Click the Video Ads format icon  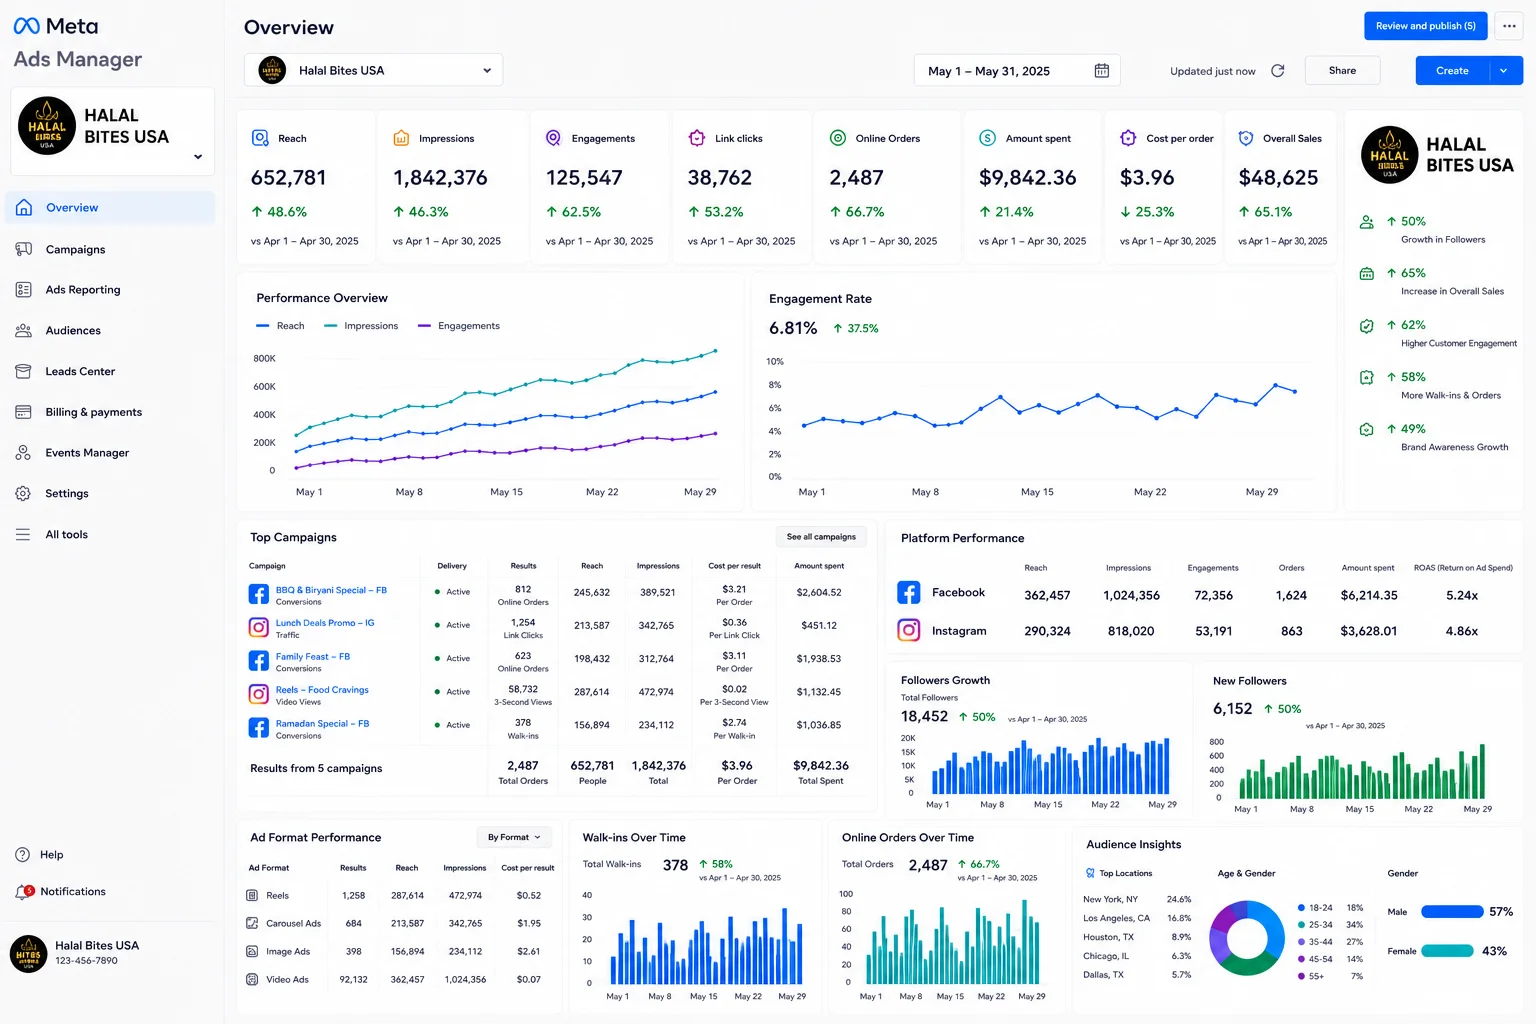252,980
